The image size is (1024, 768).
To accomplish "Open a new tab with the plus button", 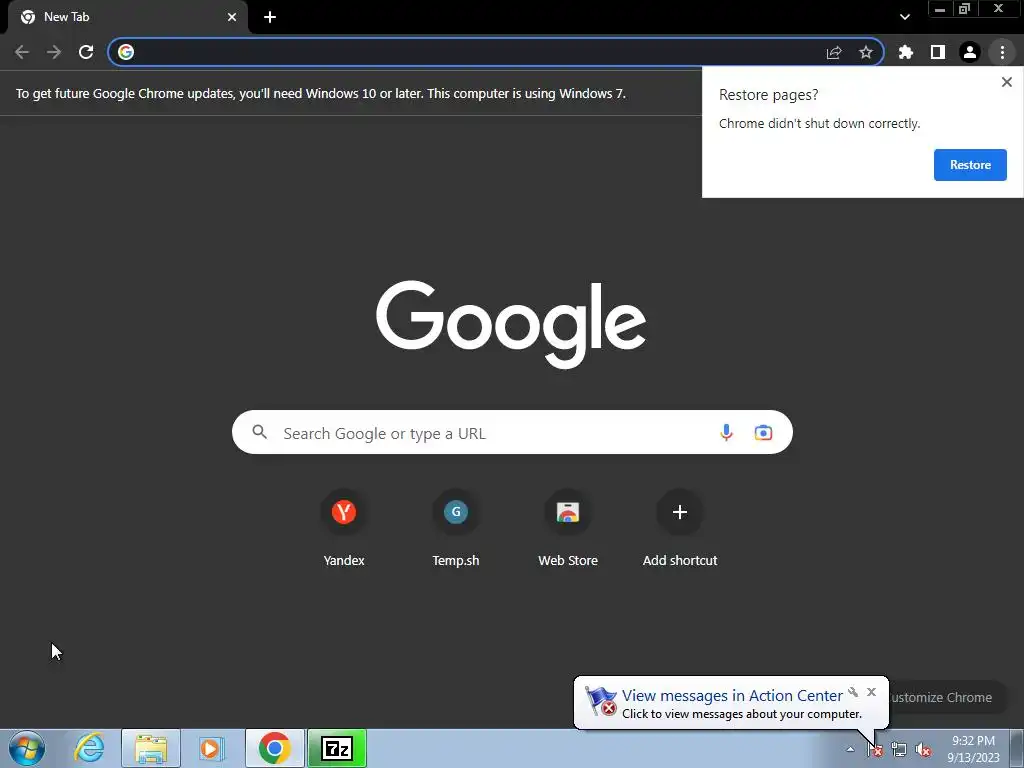I will pyautogui.click(x=270, y=17).
